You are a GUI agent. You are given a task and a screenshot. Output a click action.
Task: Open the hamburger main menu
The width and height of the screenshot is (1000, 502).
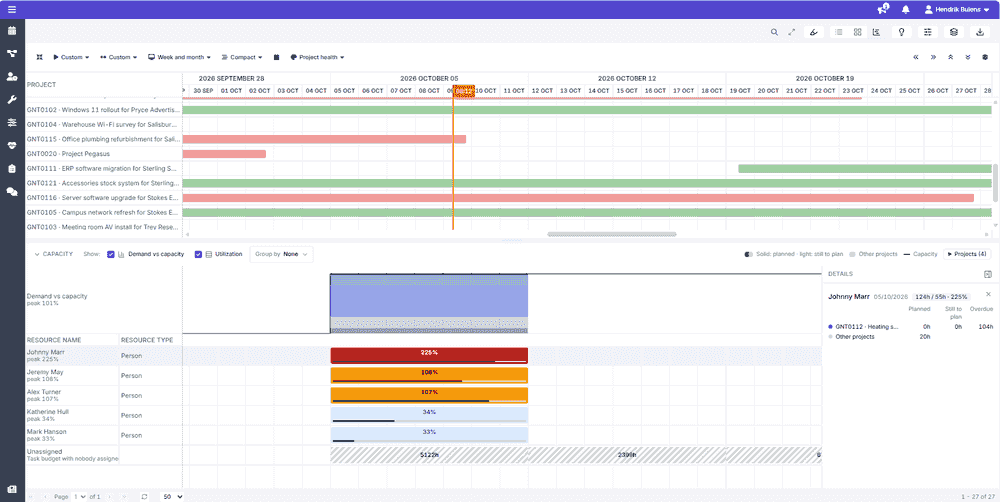[12, 10]
